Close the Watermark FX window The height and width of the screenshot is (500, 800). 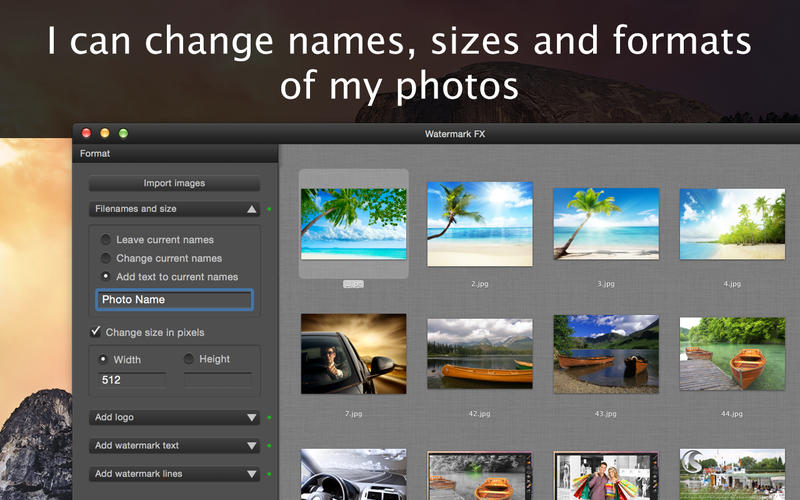coord(86,133)
